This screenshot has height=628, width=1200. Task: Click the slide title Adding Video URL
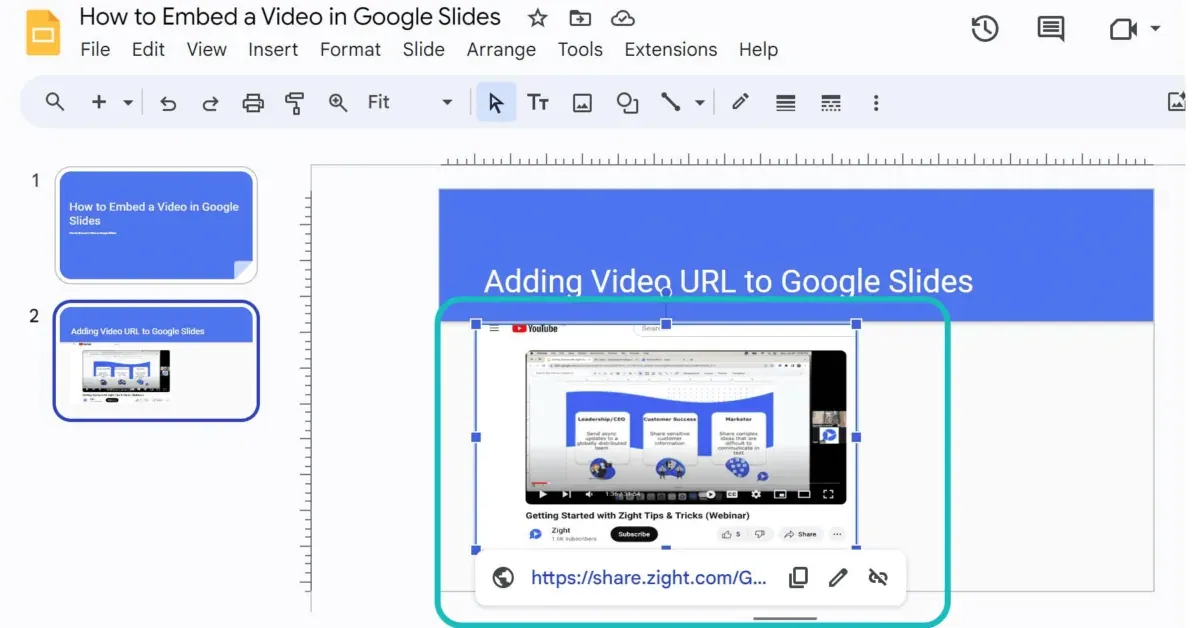point(728,281)
